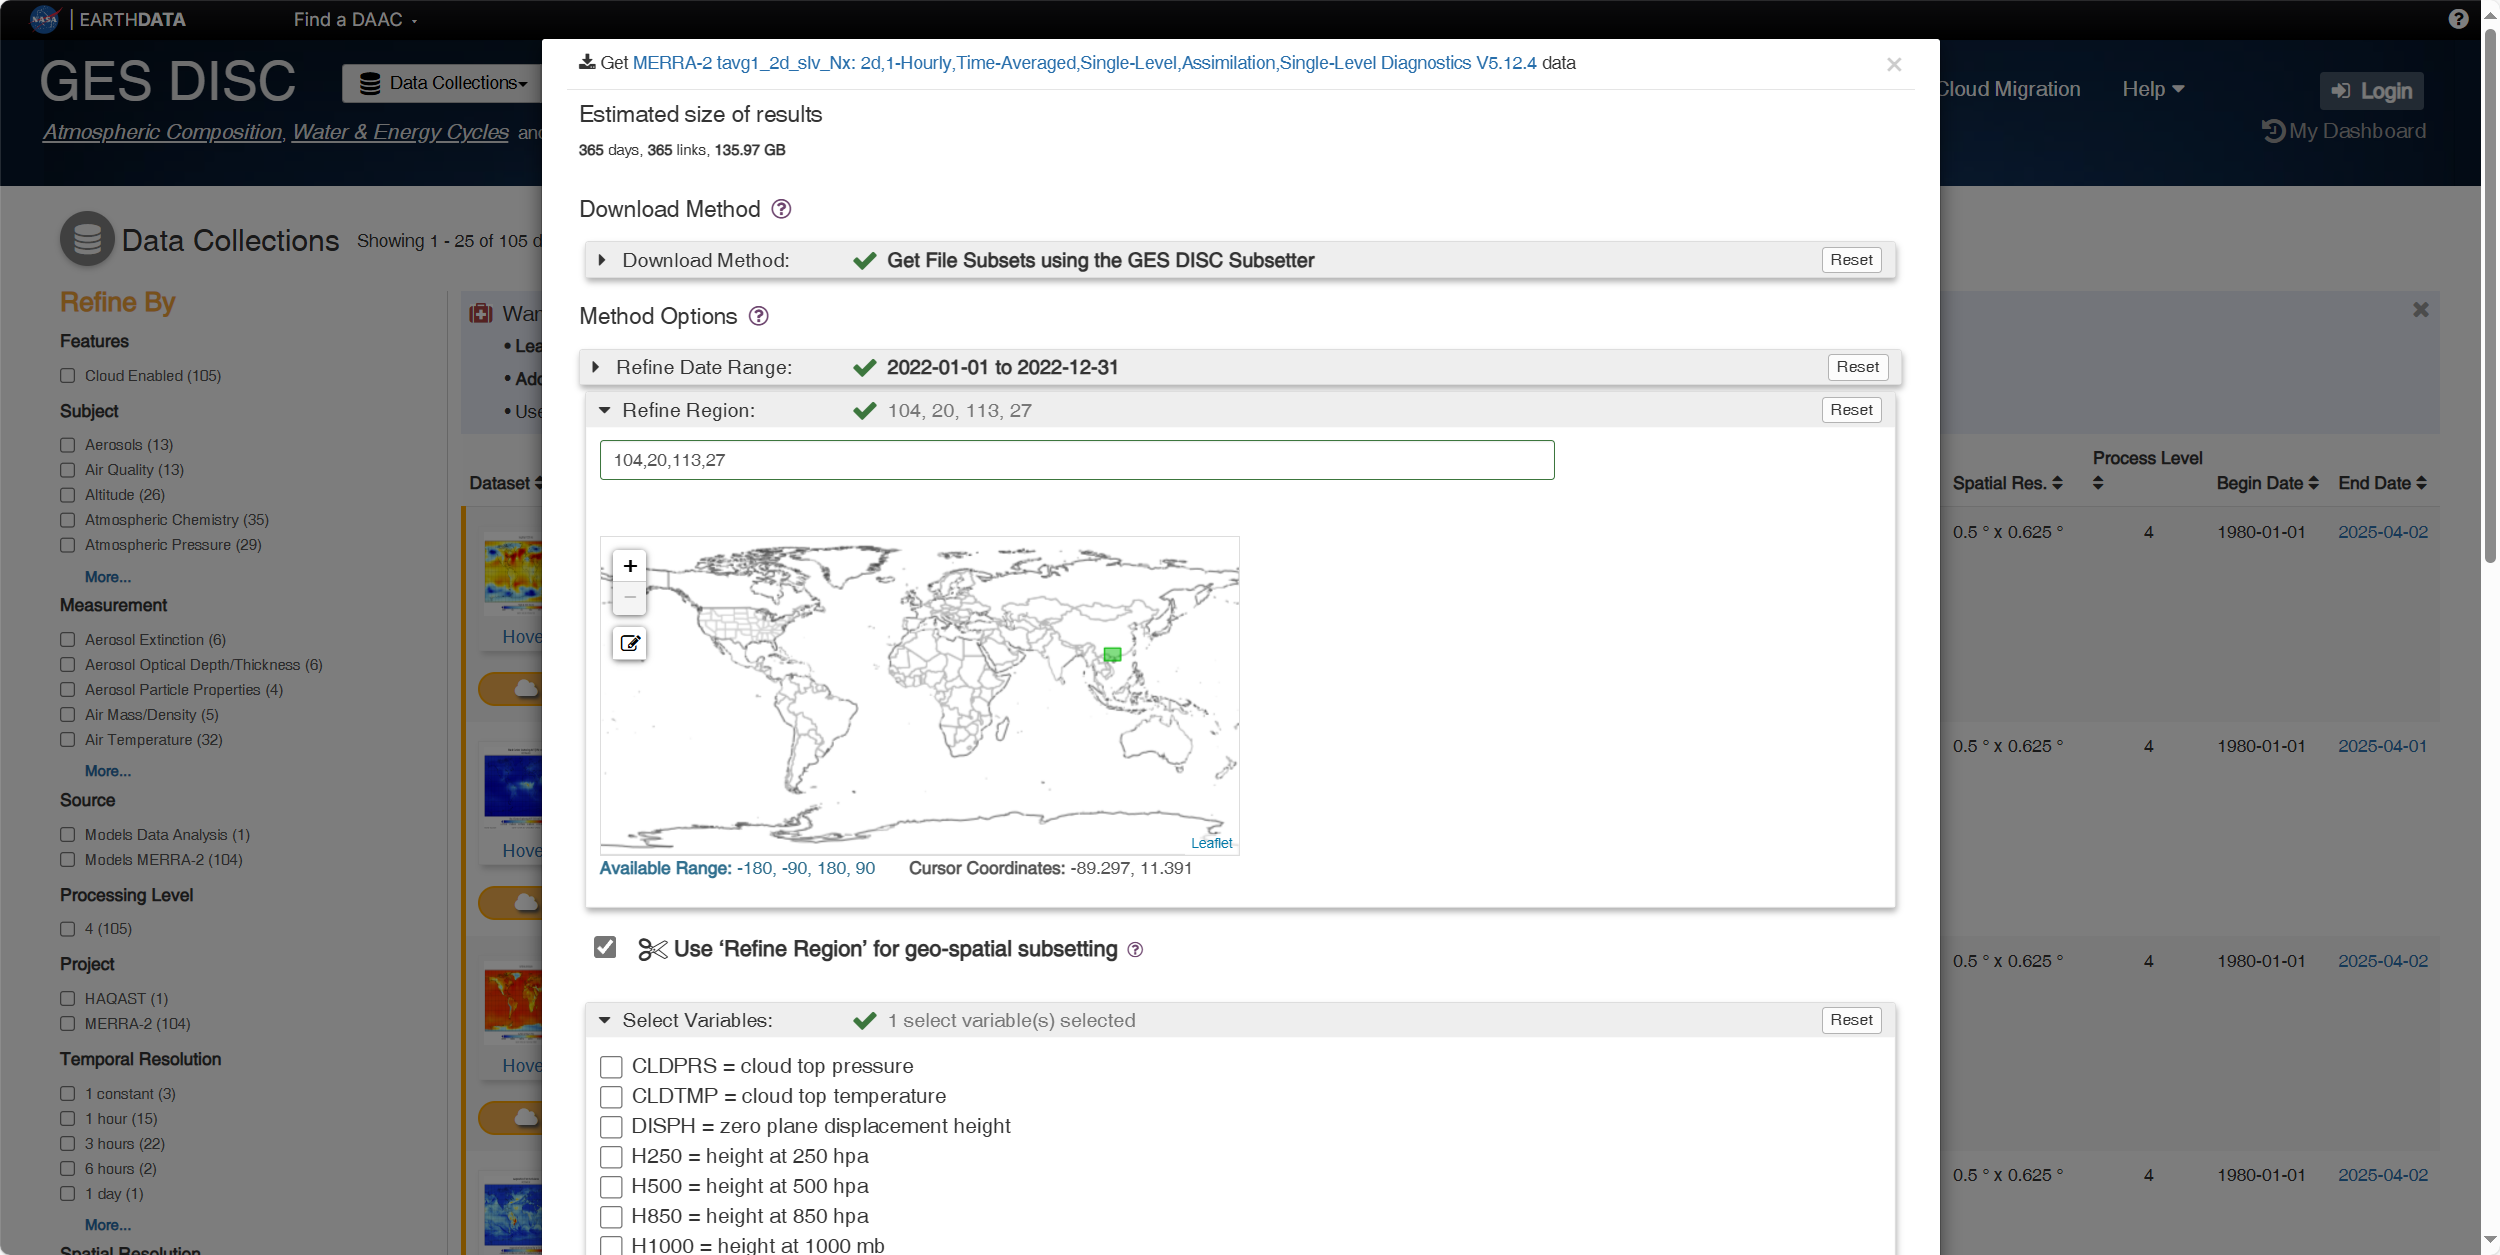Reset the Refine Region option
The image size is (2500, 1255).
1851,410
